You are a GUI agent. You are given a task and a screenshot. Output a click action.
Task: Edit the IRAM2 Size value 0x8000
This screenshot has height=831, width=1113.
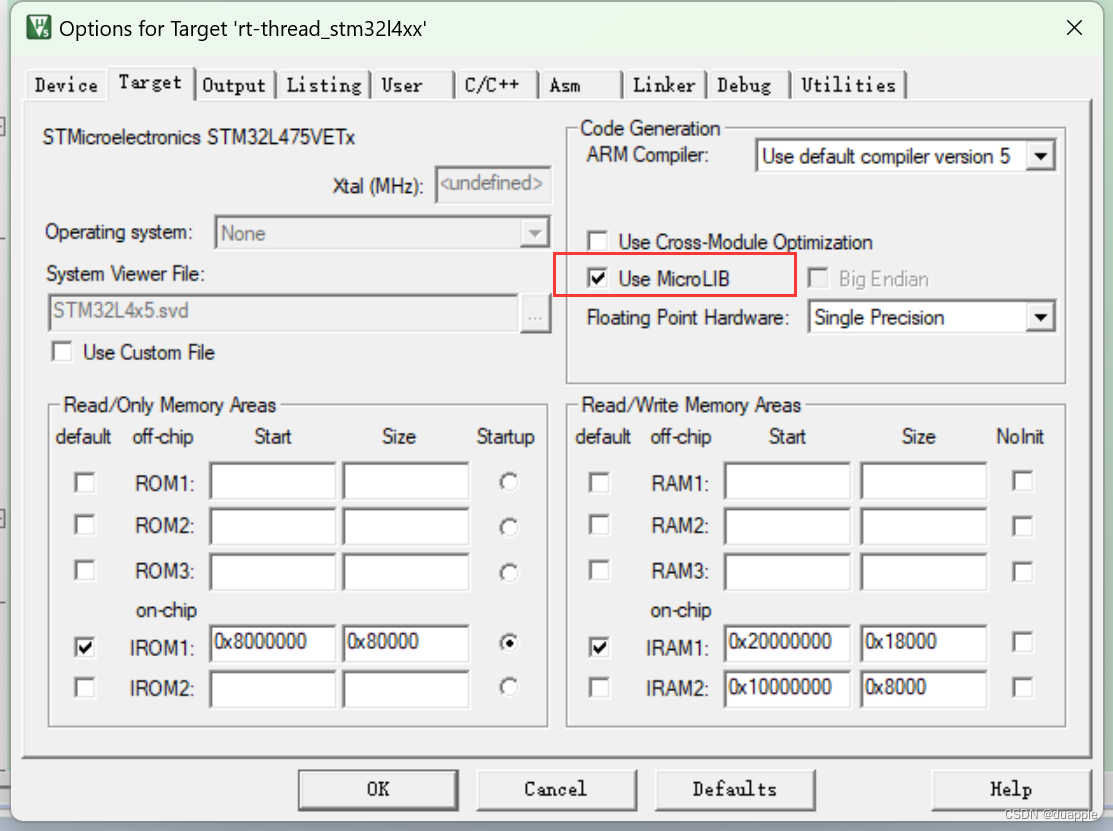click(923, 689)
